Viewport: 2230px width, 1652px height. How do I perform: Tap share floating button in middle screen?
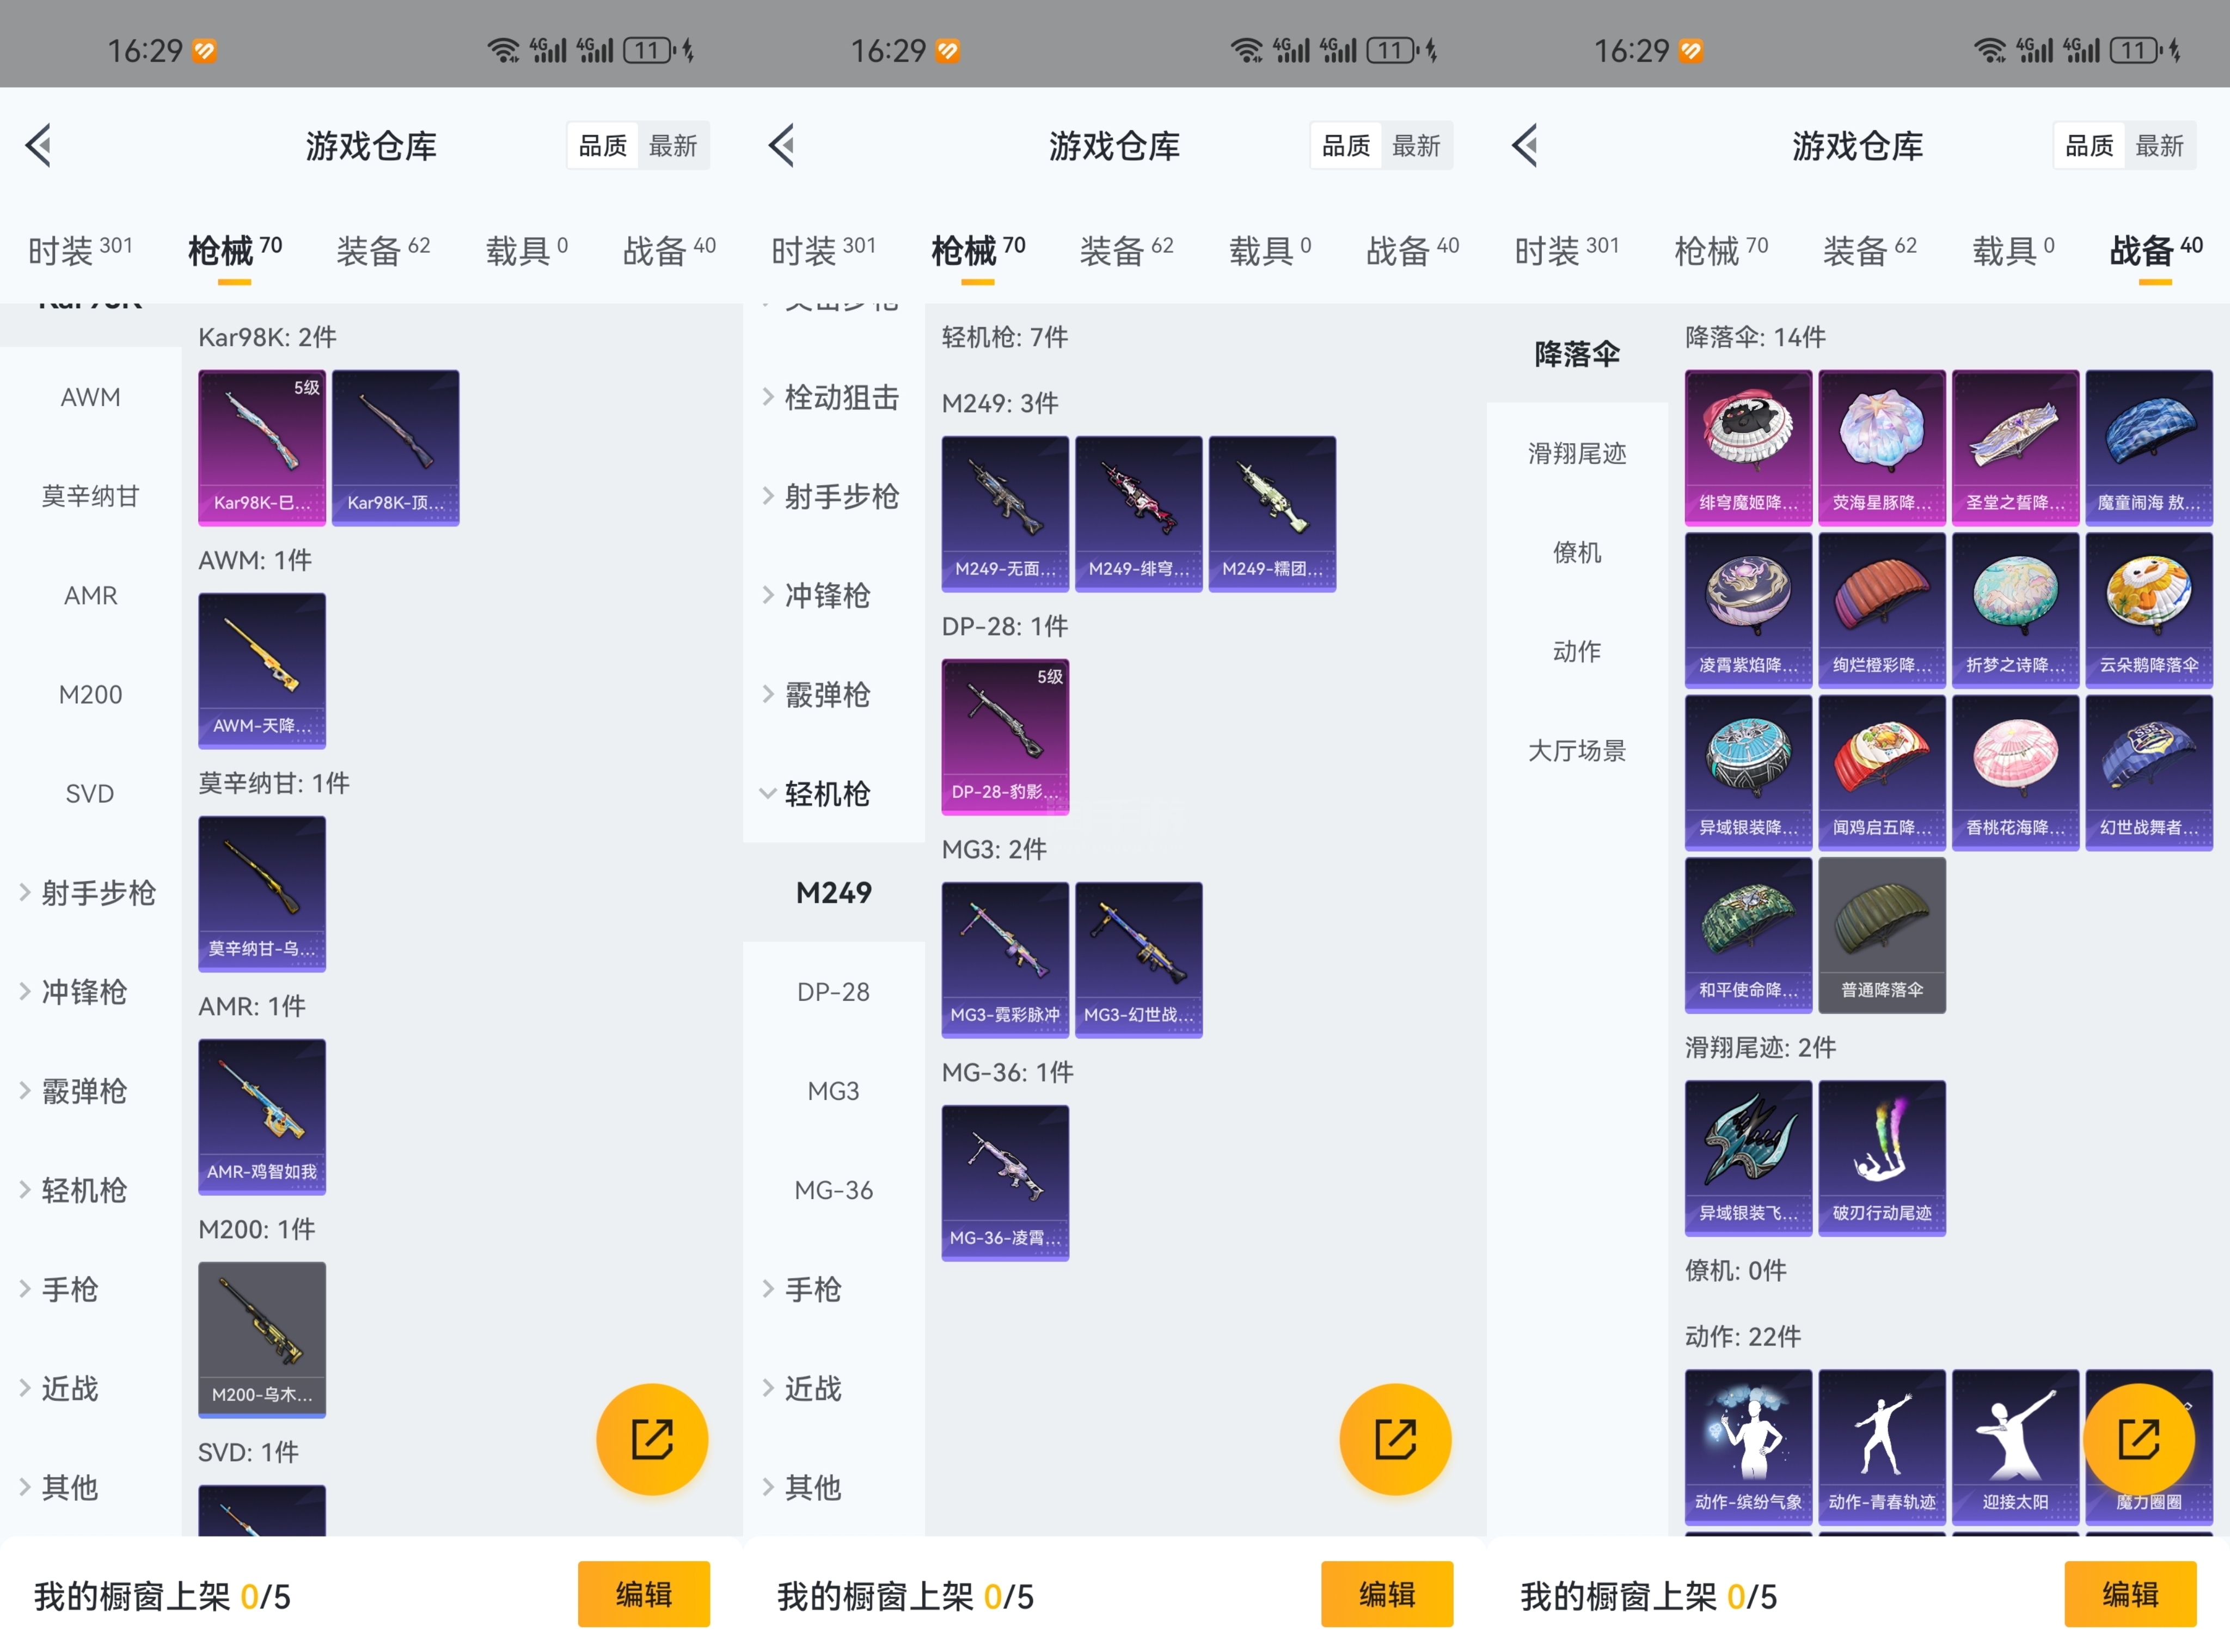[1395, 1439]
